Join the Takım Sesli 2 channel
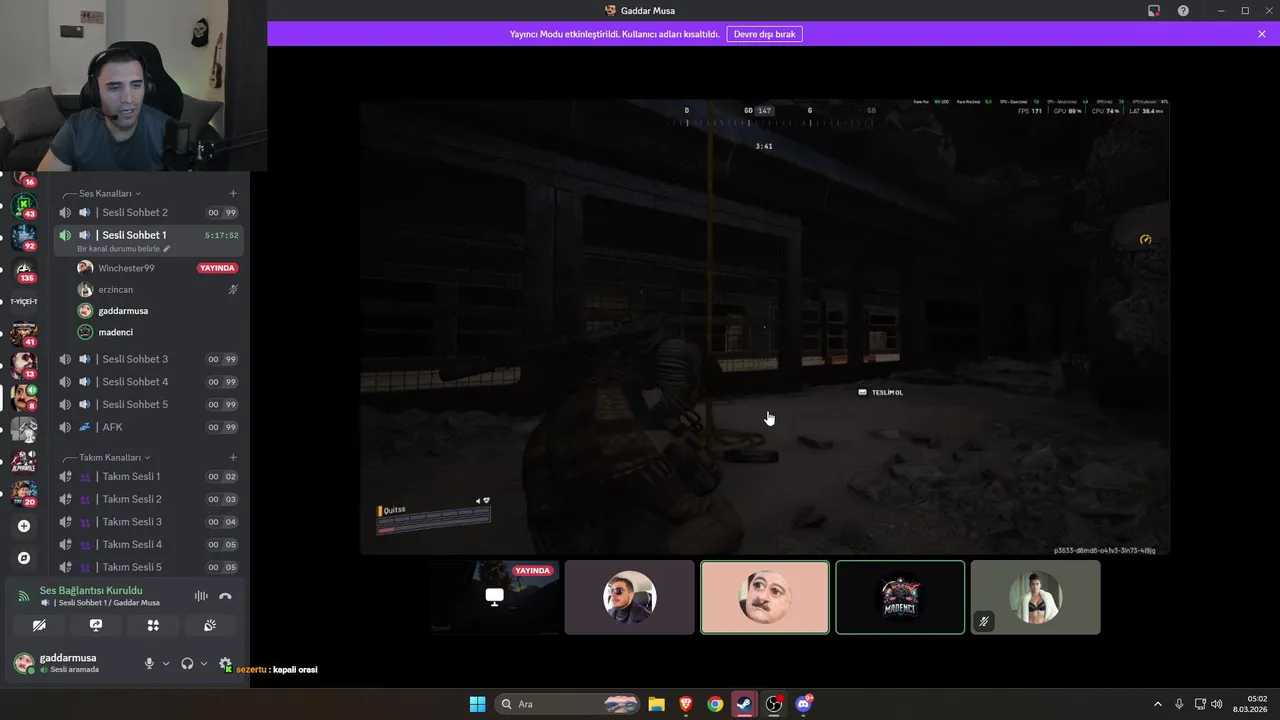 point(148,499)
